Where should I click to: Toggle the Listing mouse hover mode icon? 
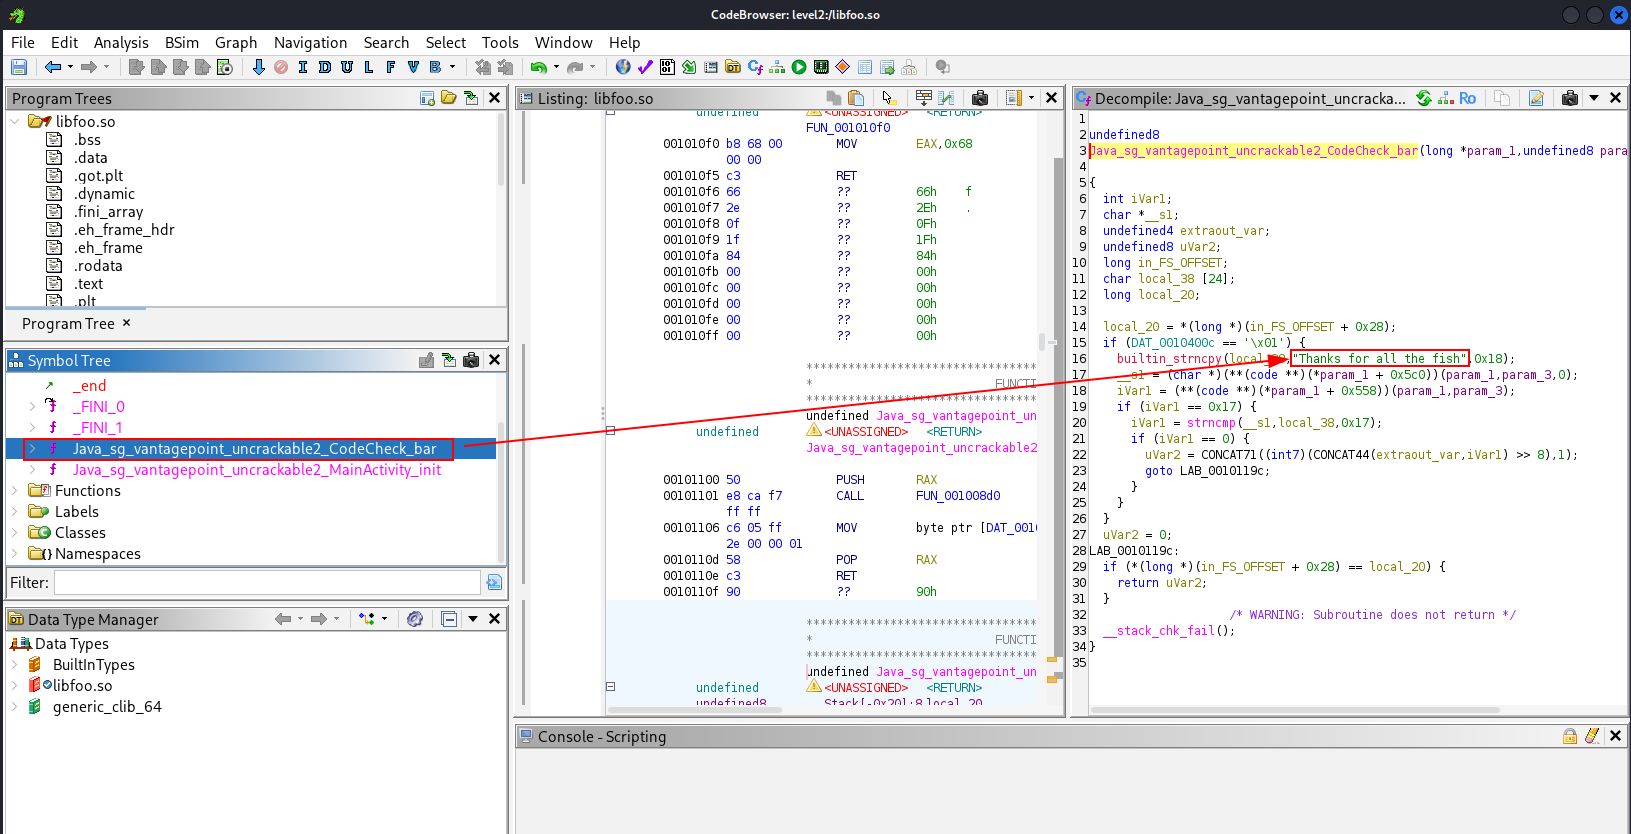(x=888, y=98)
